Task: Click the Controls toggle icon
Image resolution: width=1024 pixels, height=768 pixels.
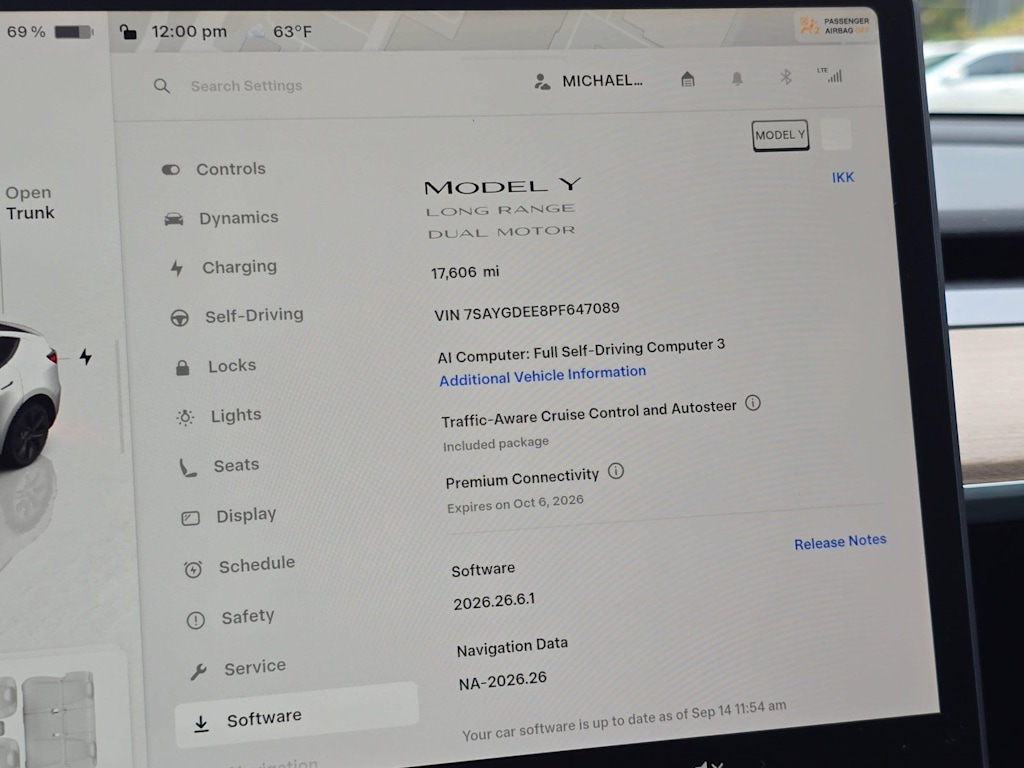Action: (171, 170)
